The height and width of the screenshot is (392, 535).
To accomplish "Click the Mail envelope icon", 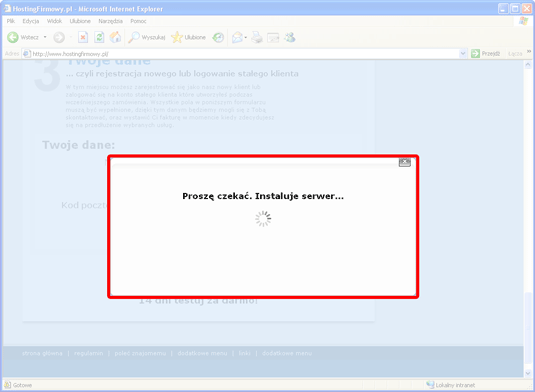I will click(x=237, y=37).
